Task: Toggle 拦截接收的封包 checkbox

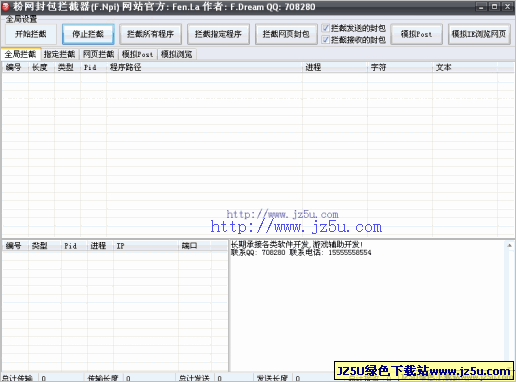Action: pos(326,40)
